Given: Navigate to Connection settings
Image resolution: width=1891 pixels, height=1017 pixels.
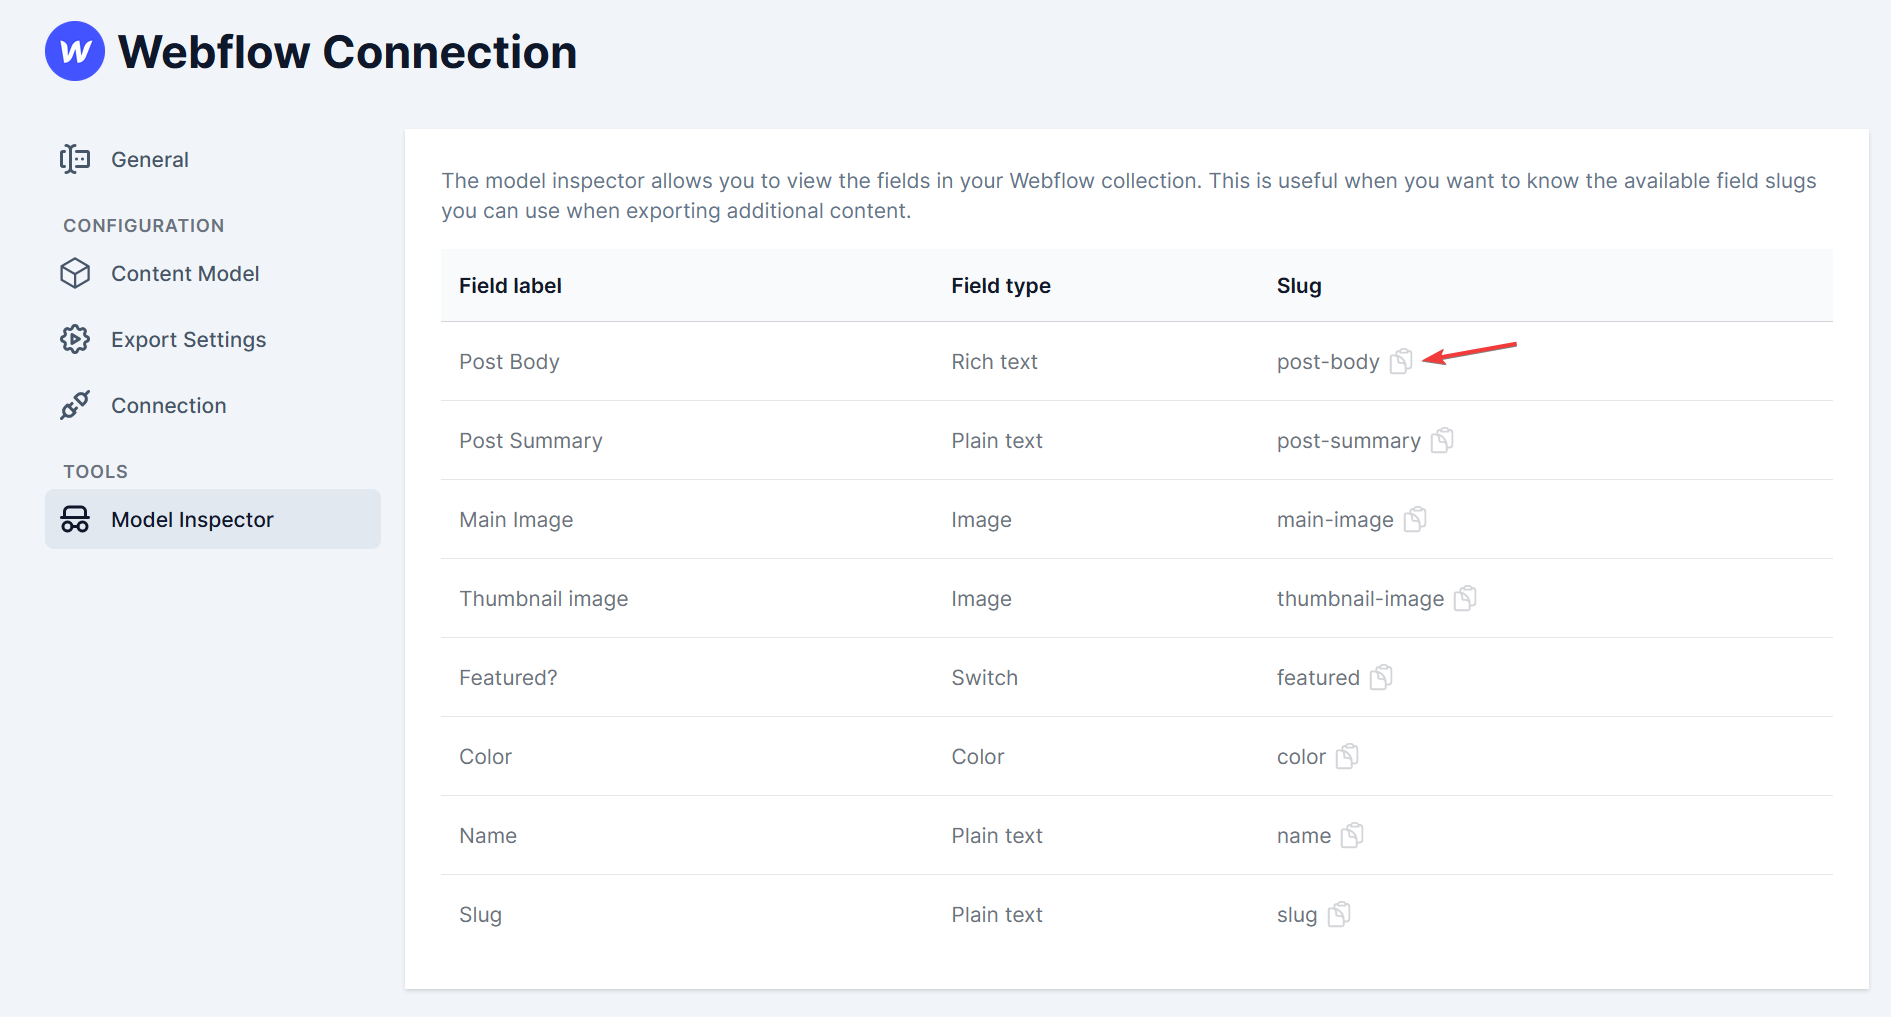Looking at the screenshot, I should tap(168, 406).
